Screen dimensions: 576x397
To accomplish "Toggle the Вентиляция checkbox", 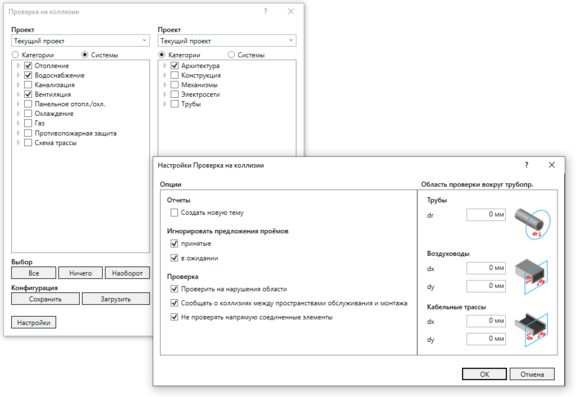I will (x=28, y=94).
